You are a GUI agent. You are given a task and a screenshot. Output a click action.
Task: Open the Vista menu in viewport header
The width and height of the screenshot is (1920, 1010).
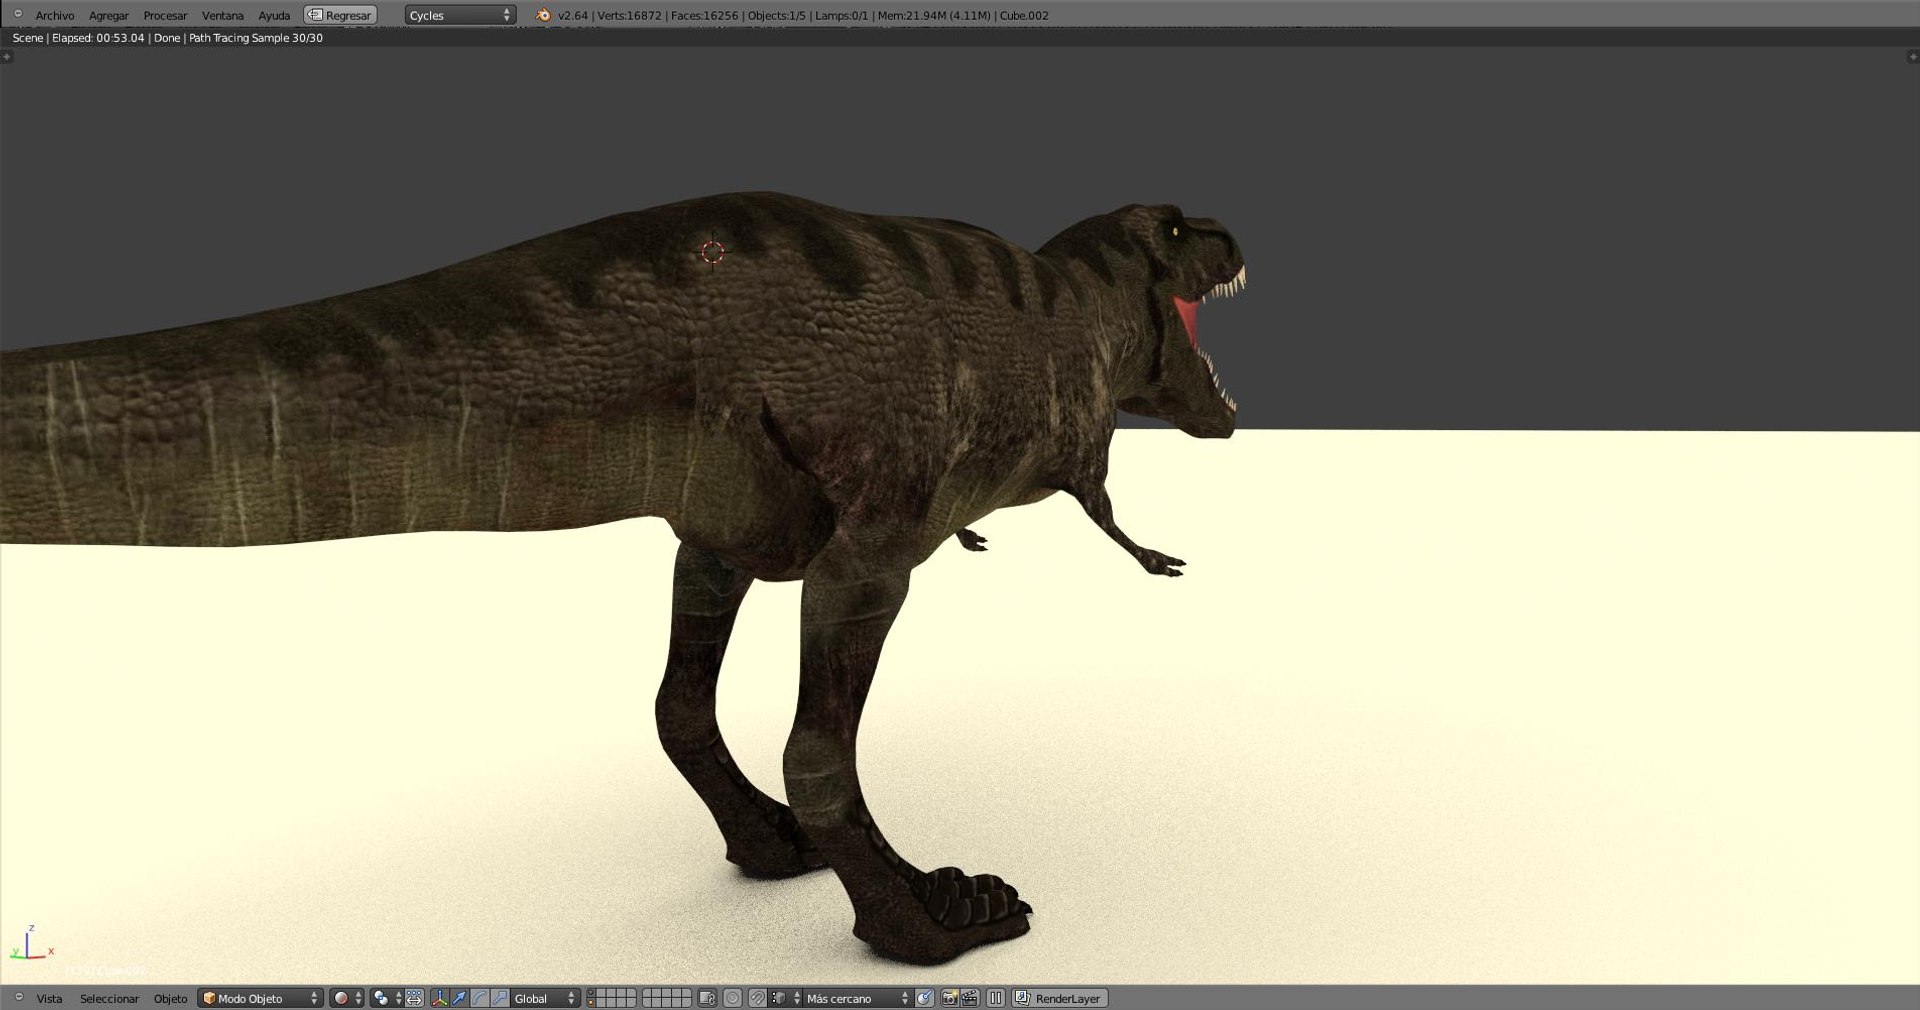pyautogui.click(x=49, y=998)
